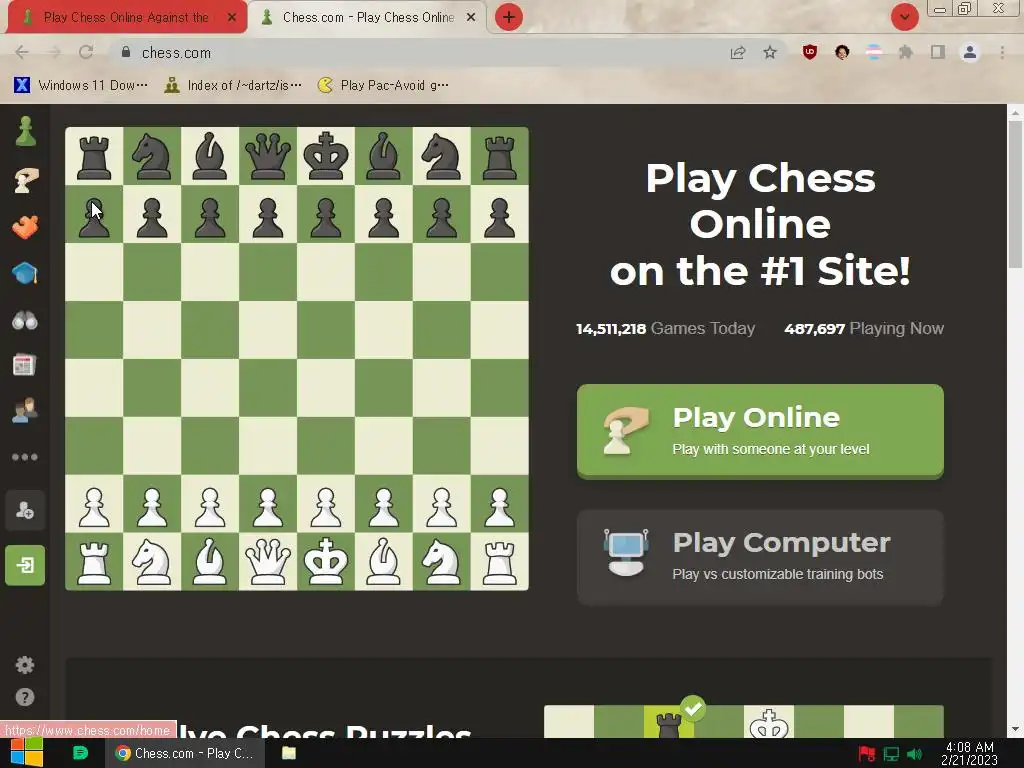This screenshot has height=768, width=1024.
Task: Open the 'Play Pac-Avoid g...' bookmark
Action: [x=383, y=85]
